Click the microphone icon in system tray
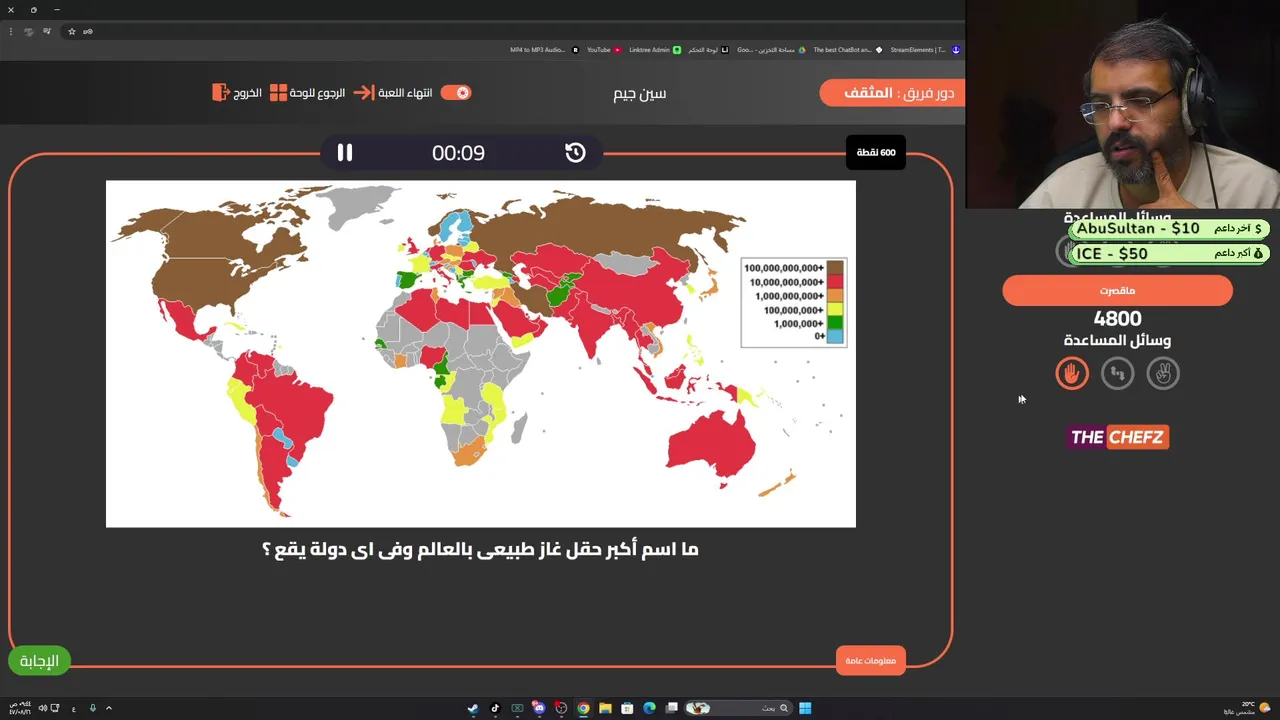The width and height of the screenshot is (1280, 720). pos(93,708)
